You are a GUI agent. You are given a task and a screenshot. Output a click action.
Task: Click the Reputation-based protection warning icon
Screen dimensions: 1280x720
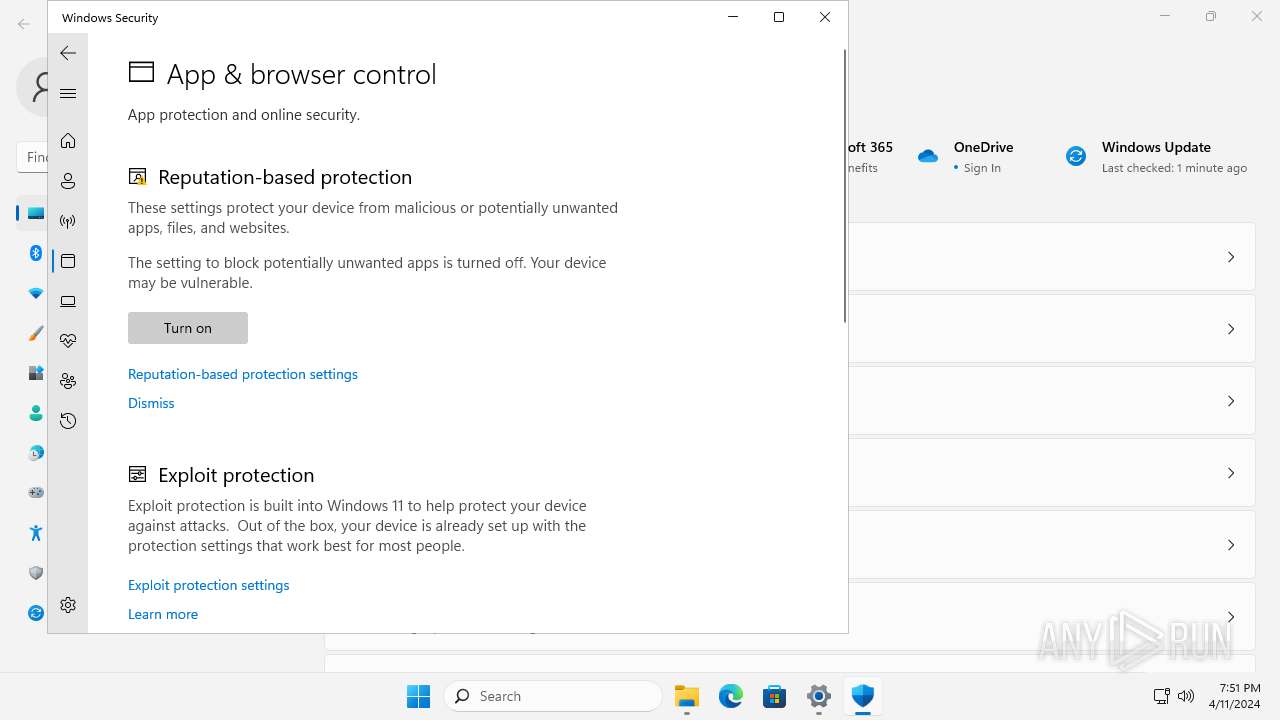pyautogui.click(x=138, y=177)
